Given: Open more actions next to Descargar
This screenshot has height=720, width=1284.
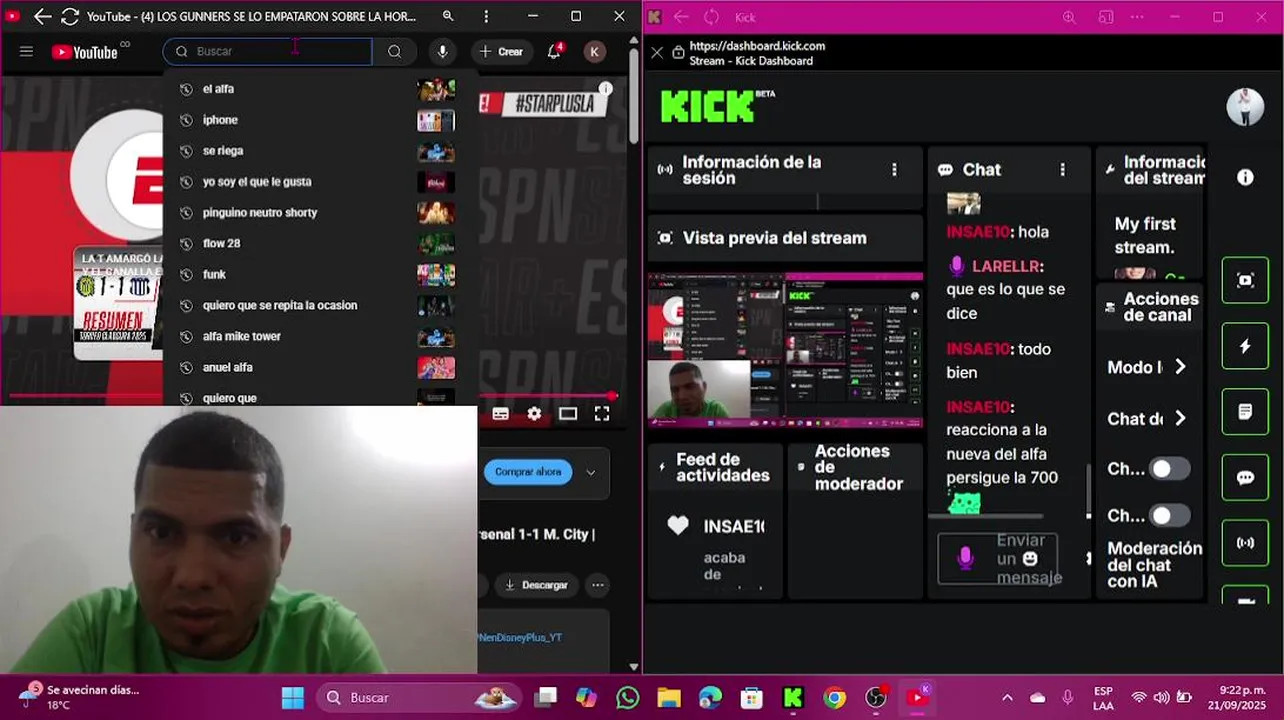Looking at the screenshot, I should click(x=597, y=585).
